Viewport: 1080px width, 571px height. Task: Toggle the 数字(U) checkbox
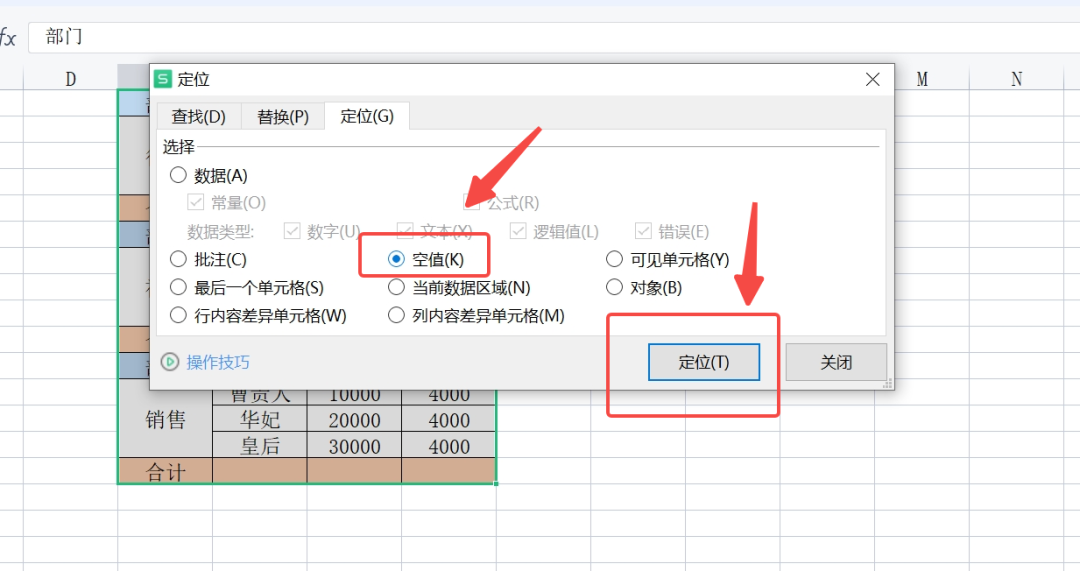click(x=292, y=231)
